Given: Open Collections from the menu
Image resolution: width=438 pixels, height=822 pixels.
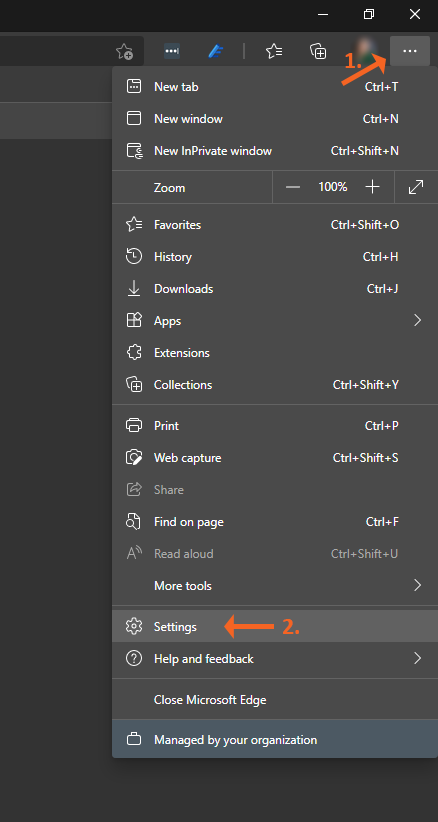Looking at the screenshot, I should [275, 385].
